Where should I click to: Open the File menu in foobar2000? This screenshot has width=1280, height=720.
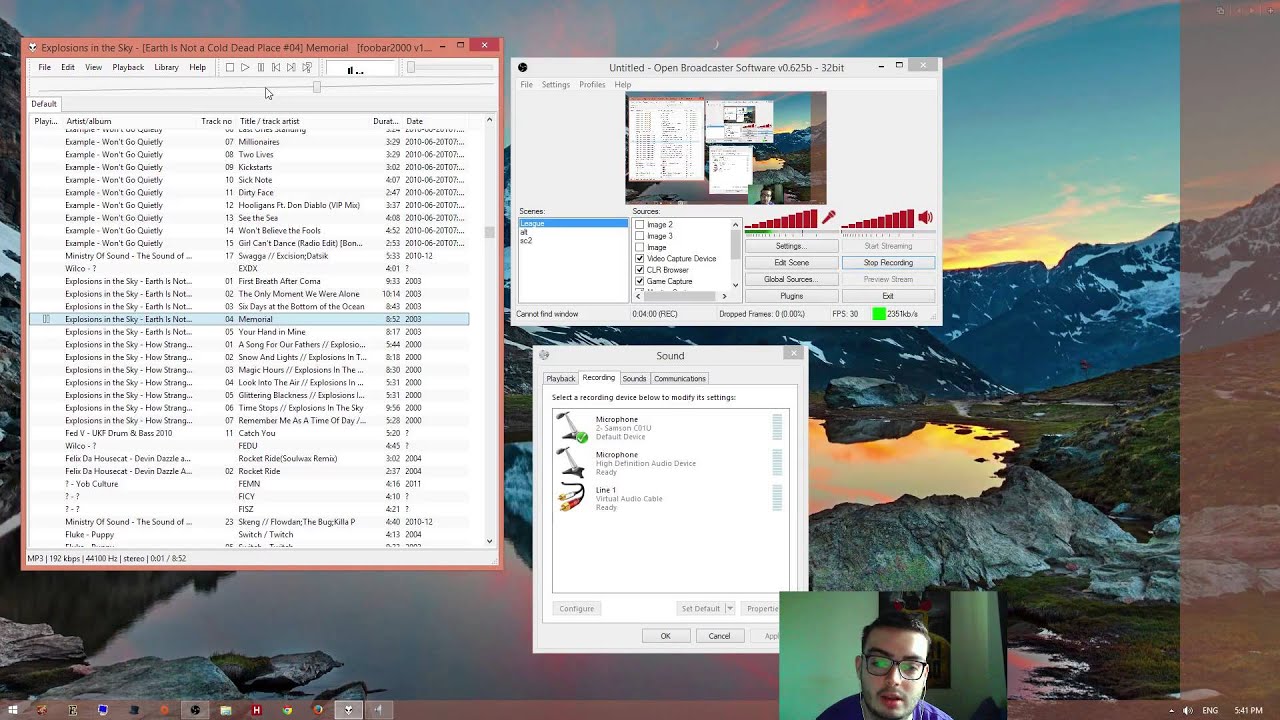coord(44,68)
